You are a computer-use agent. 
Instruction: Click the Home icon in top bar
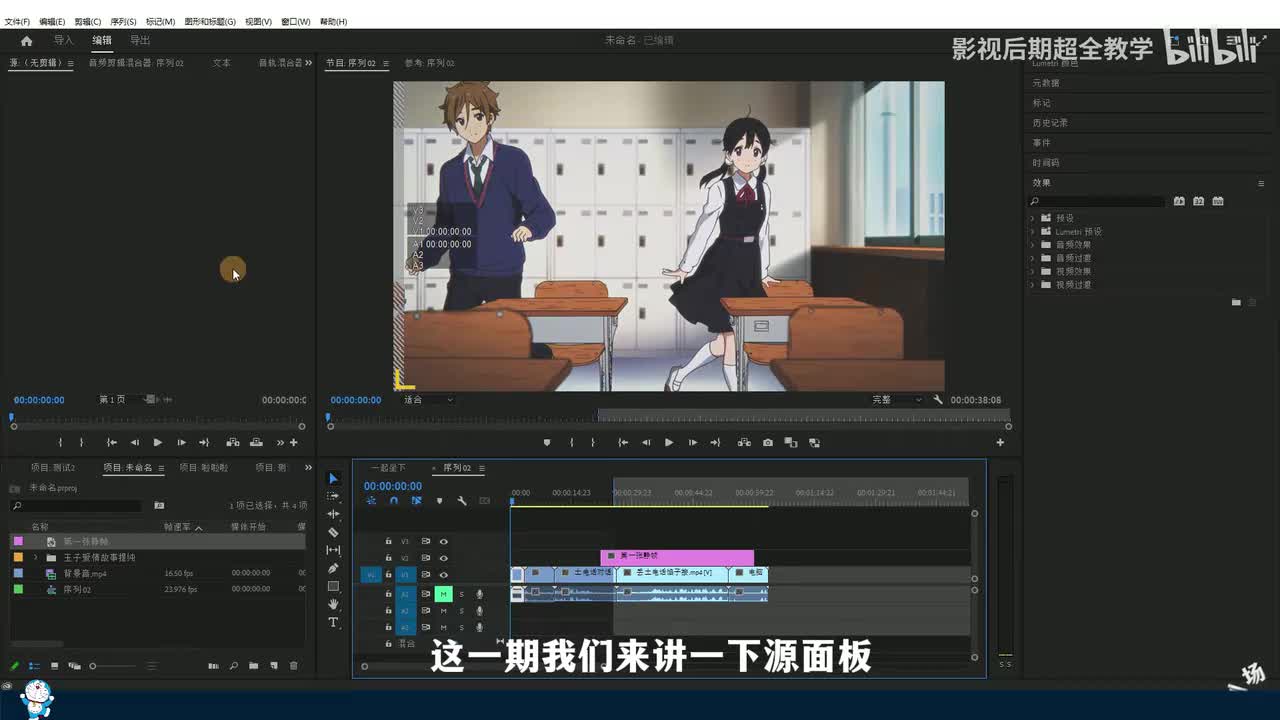[x=26, y=41]
